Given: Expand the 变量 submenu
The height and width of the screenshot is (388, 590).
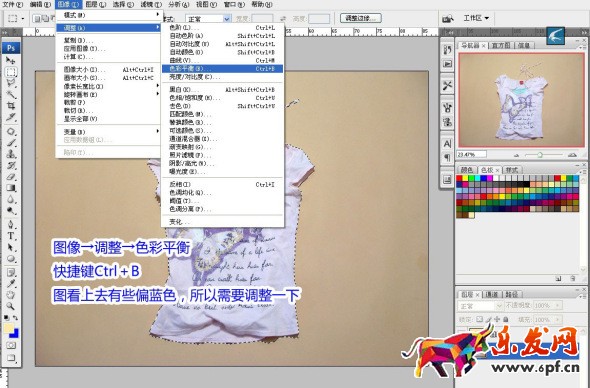Looking at the screenshot, I should coord(108,132).
